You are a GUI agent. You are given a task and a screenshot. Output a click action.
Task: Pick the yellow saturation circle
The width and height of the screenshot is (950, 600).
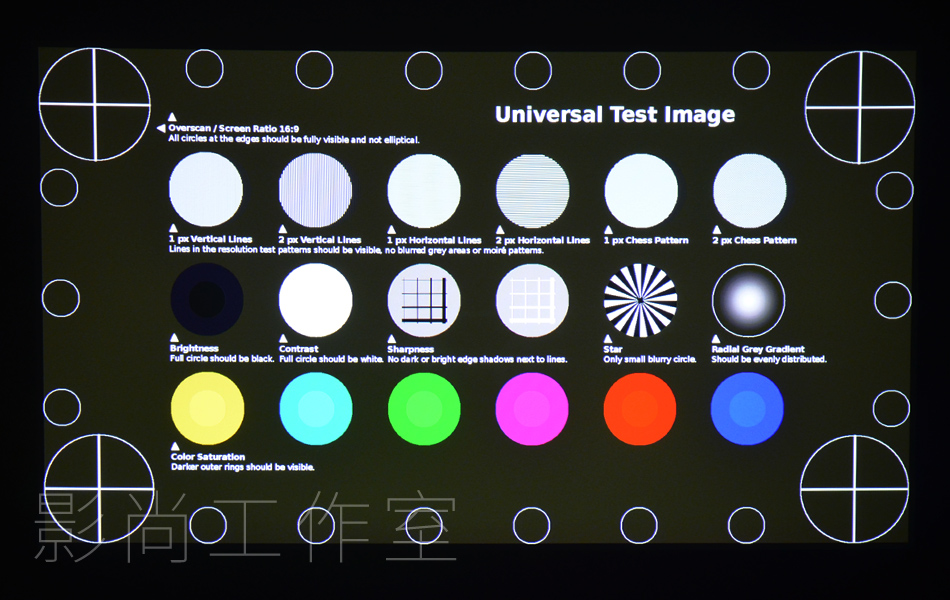coord(207,408)
